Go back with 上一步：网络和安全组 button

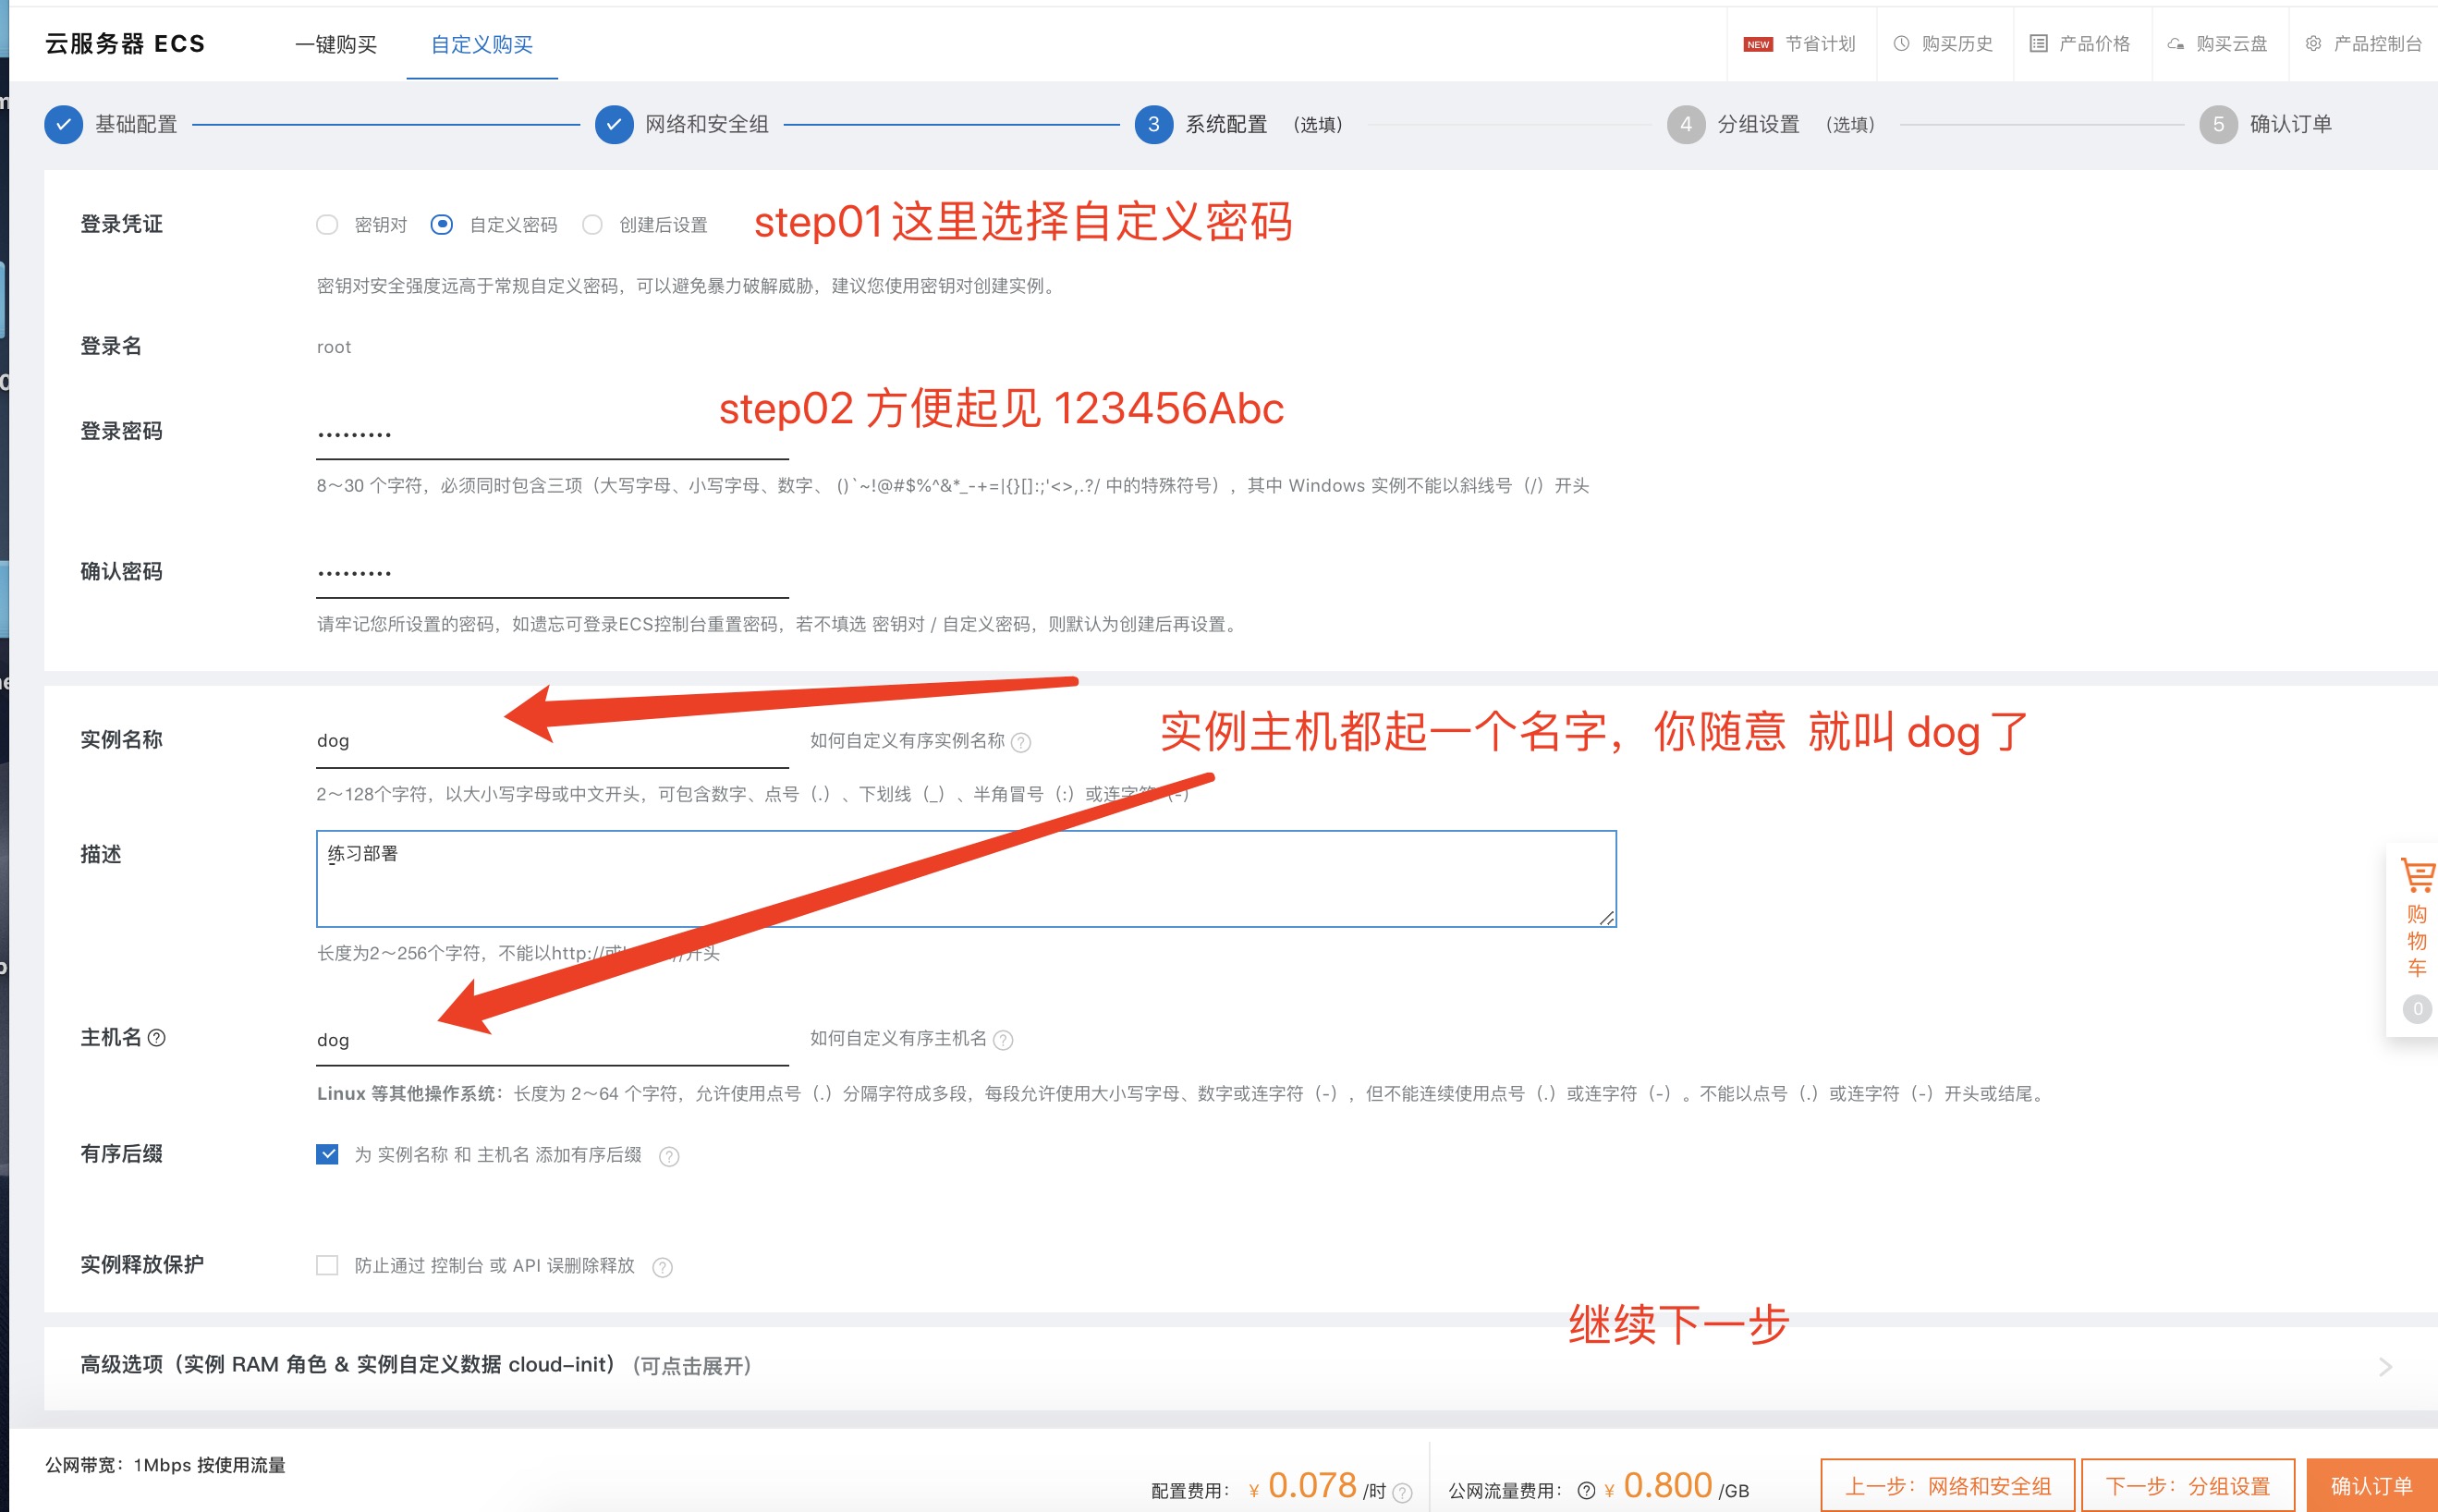tap(1947, 1485)
